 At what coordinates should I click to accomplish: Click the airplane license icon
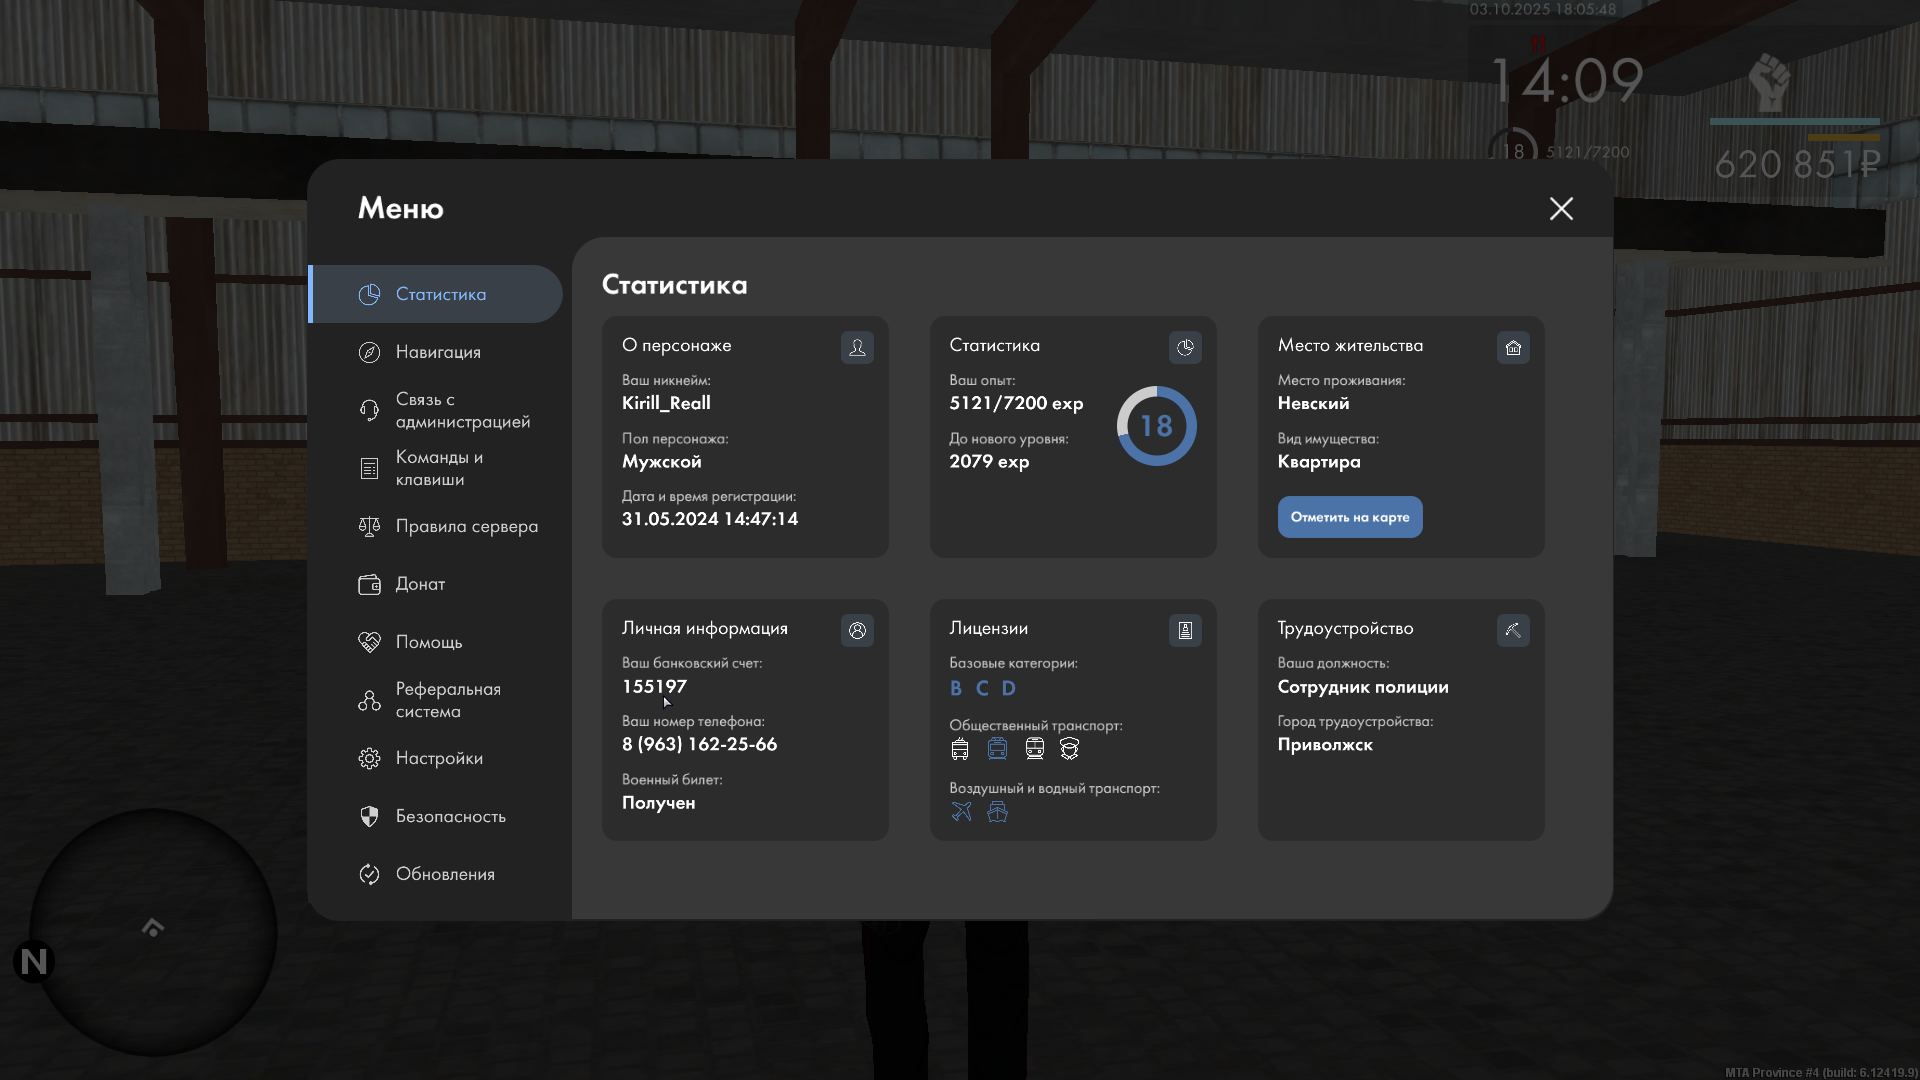[961, 811]
